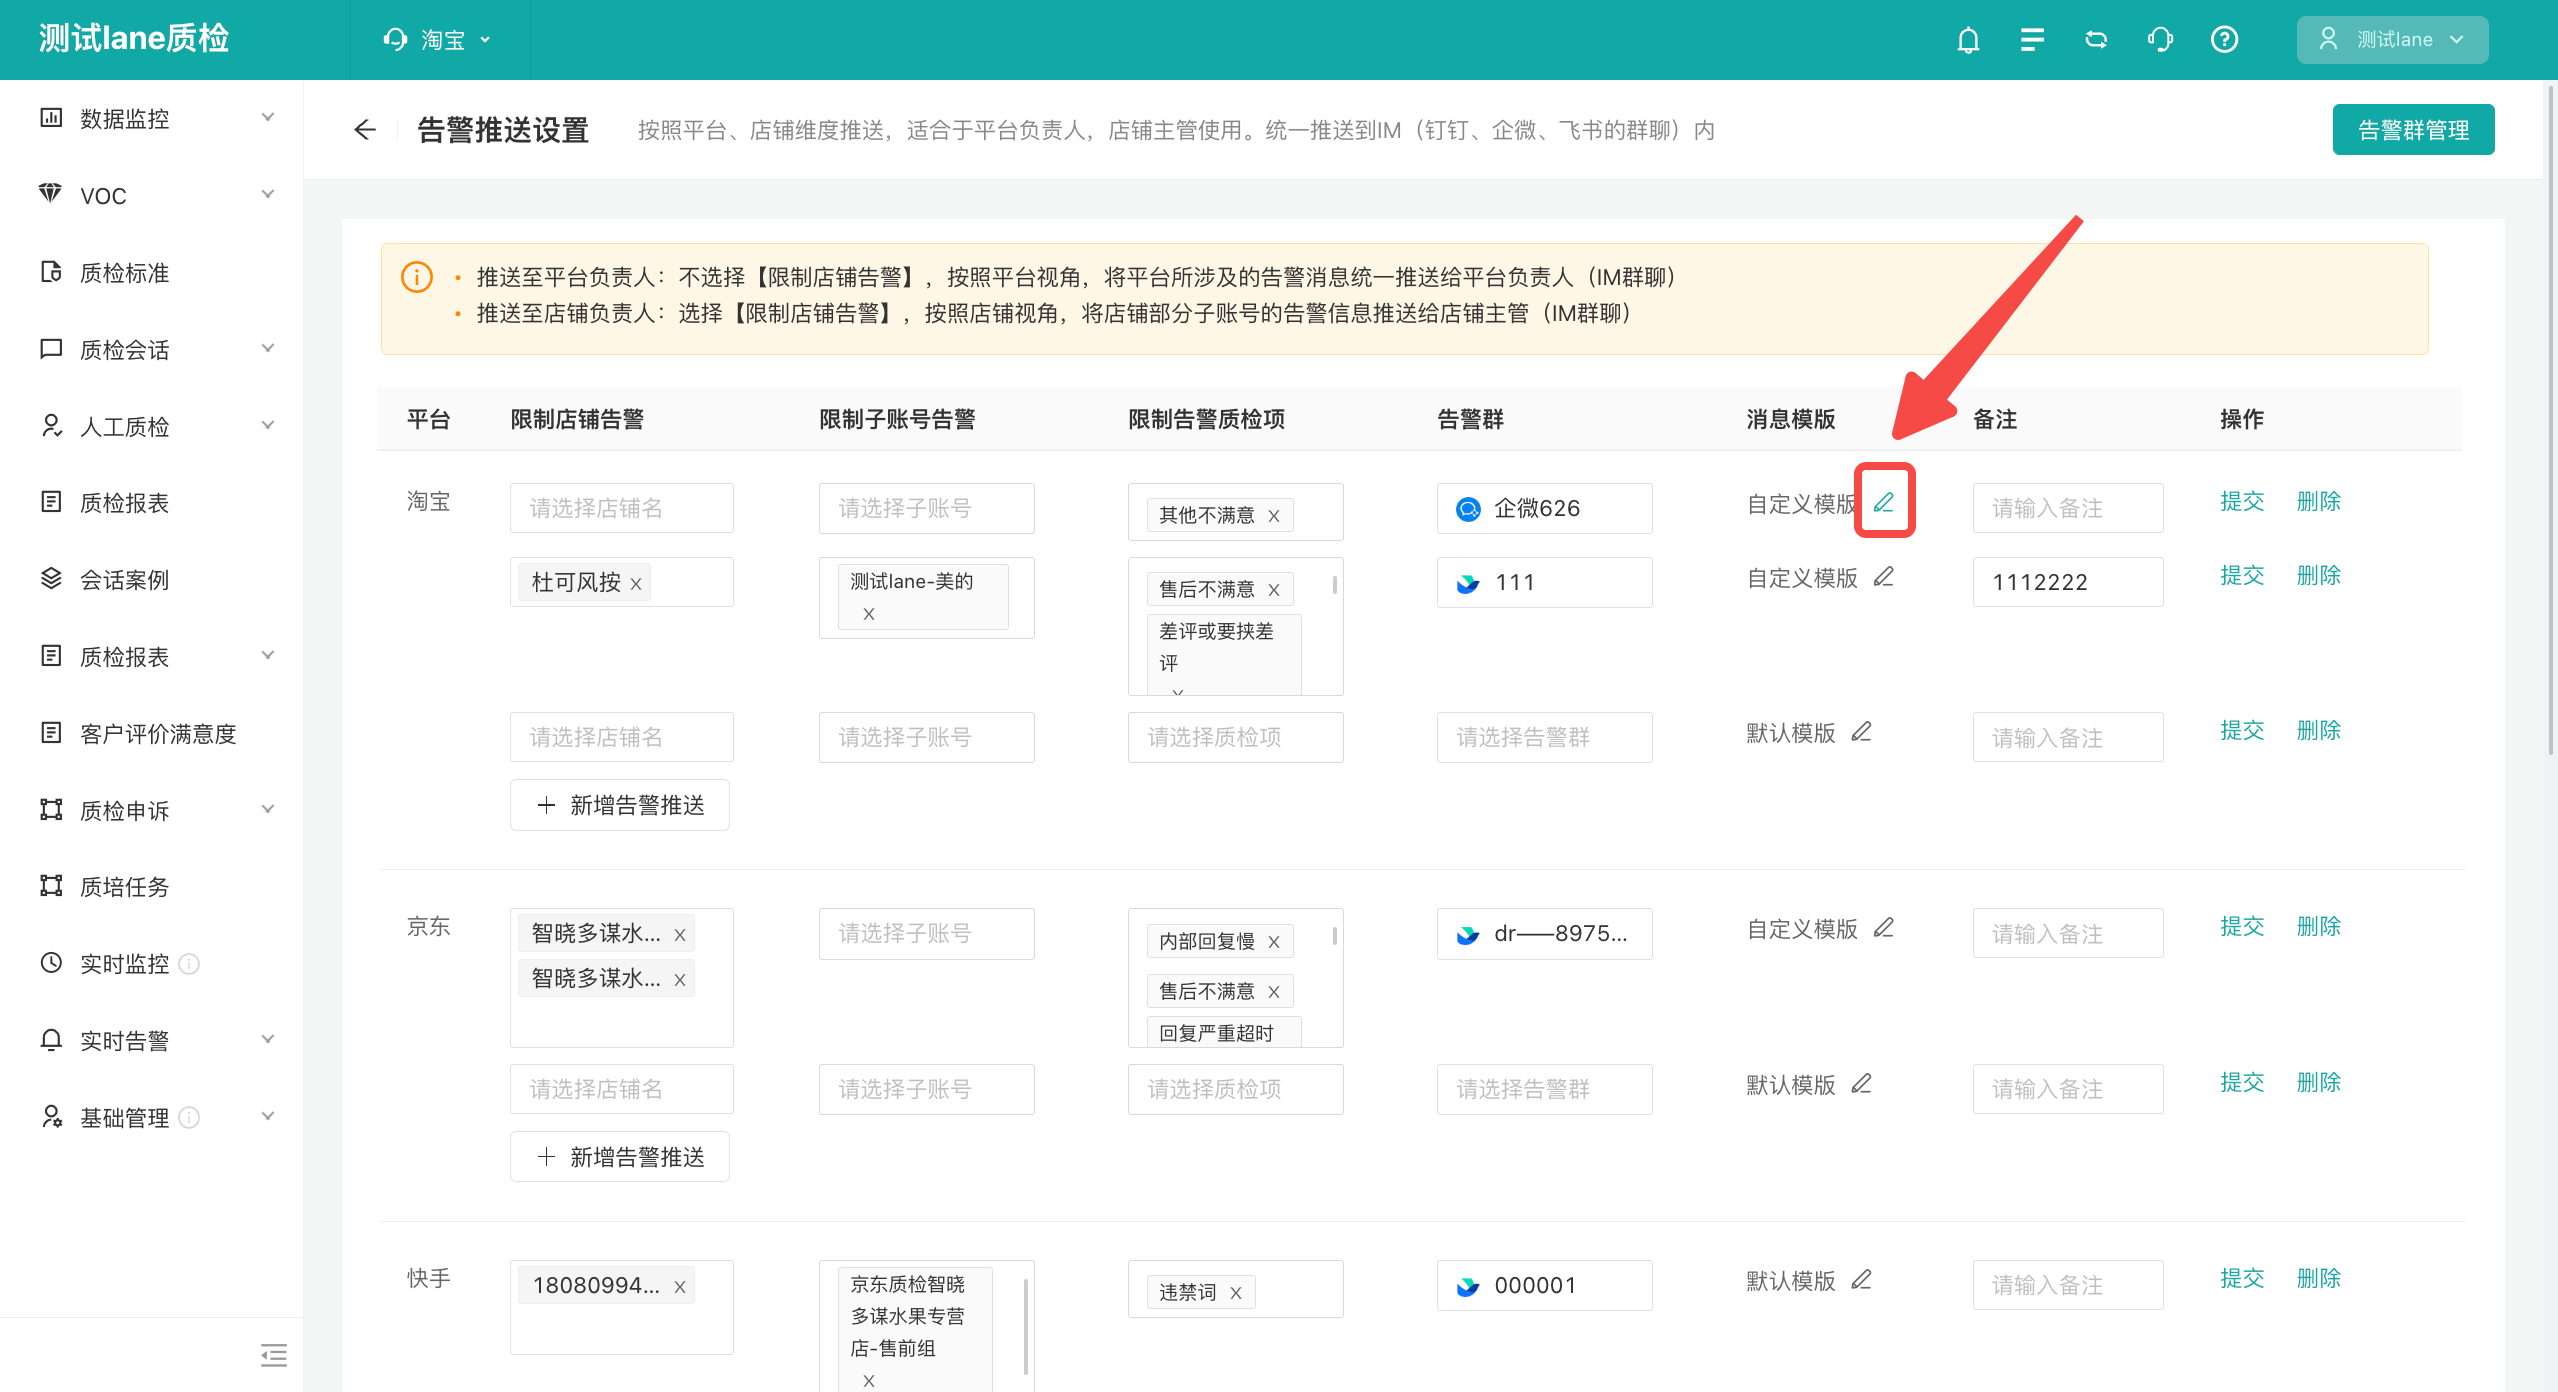Click the customer service headset icon
The height and width of the screenshot is (1392, 2558).
click(2160, 40)
